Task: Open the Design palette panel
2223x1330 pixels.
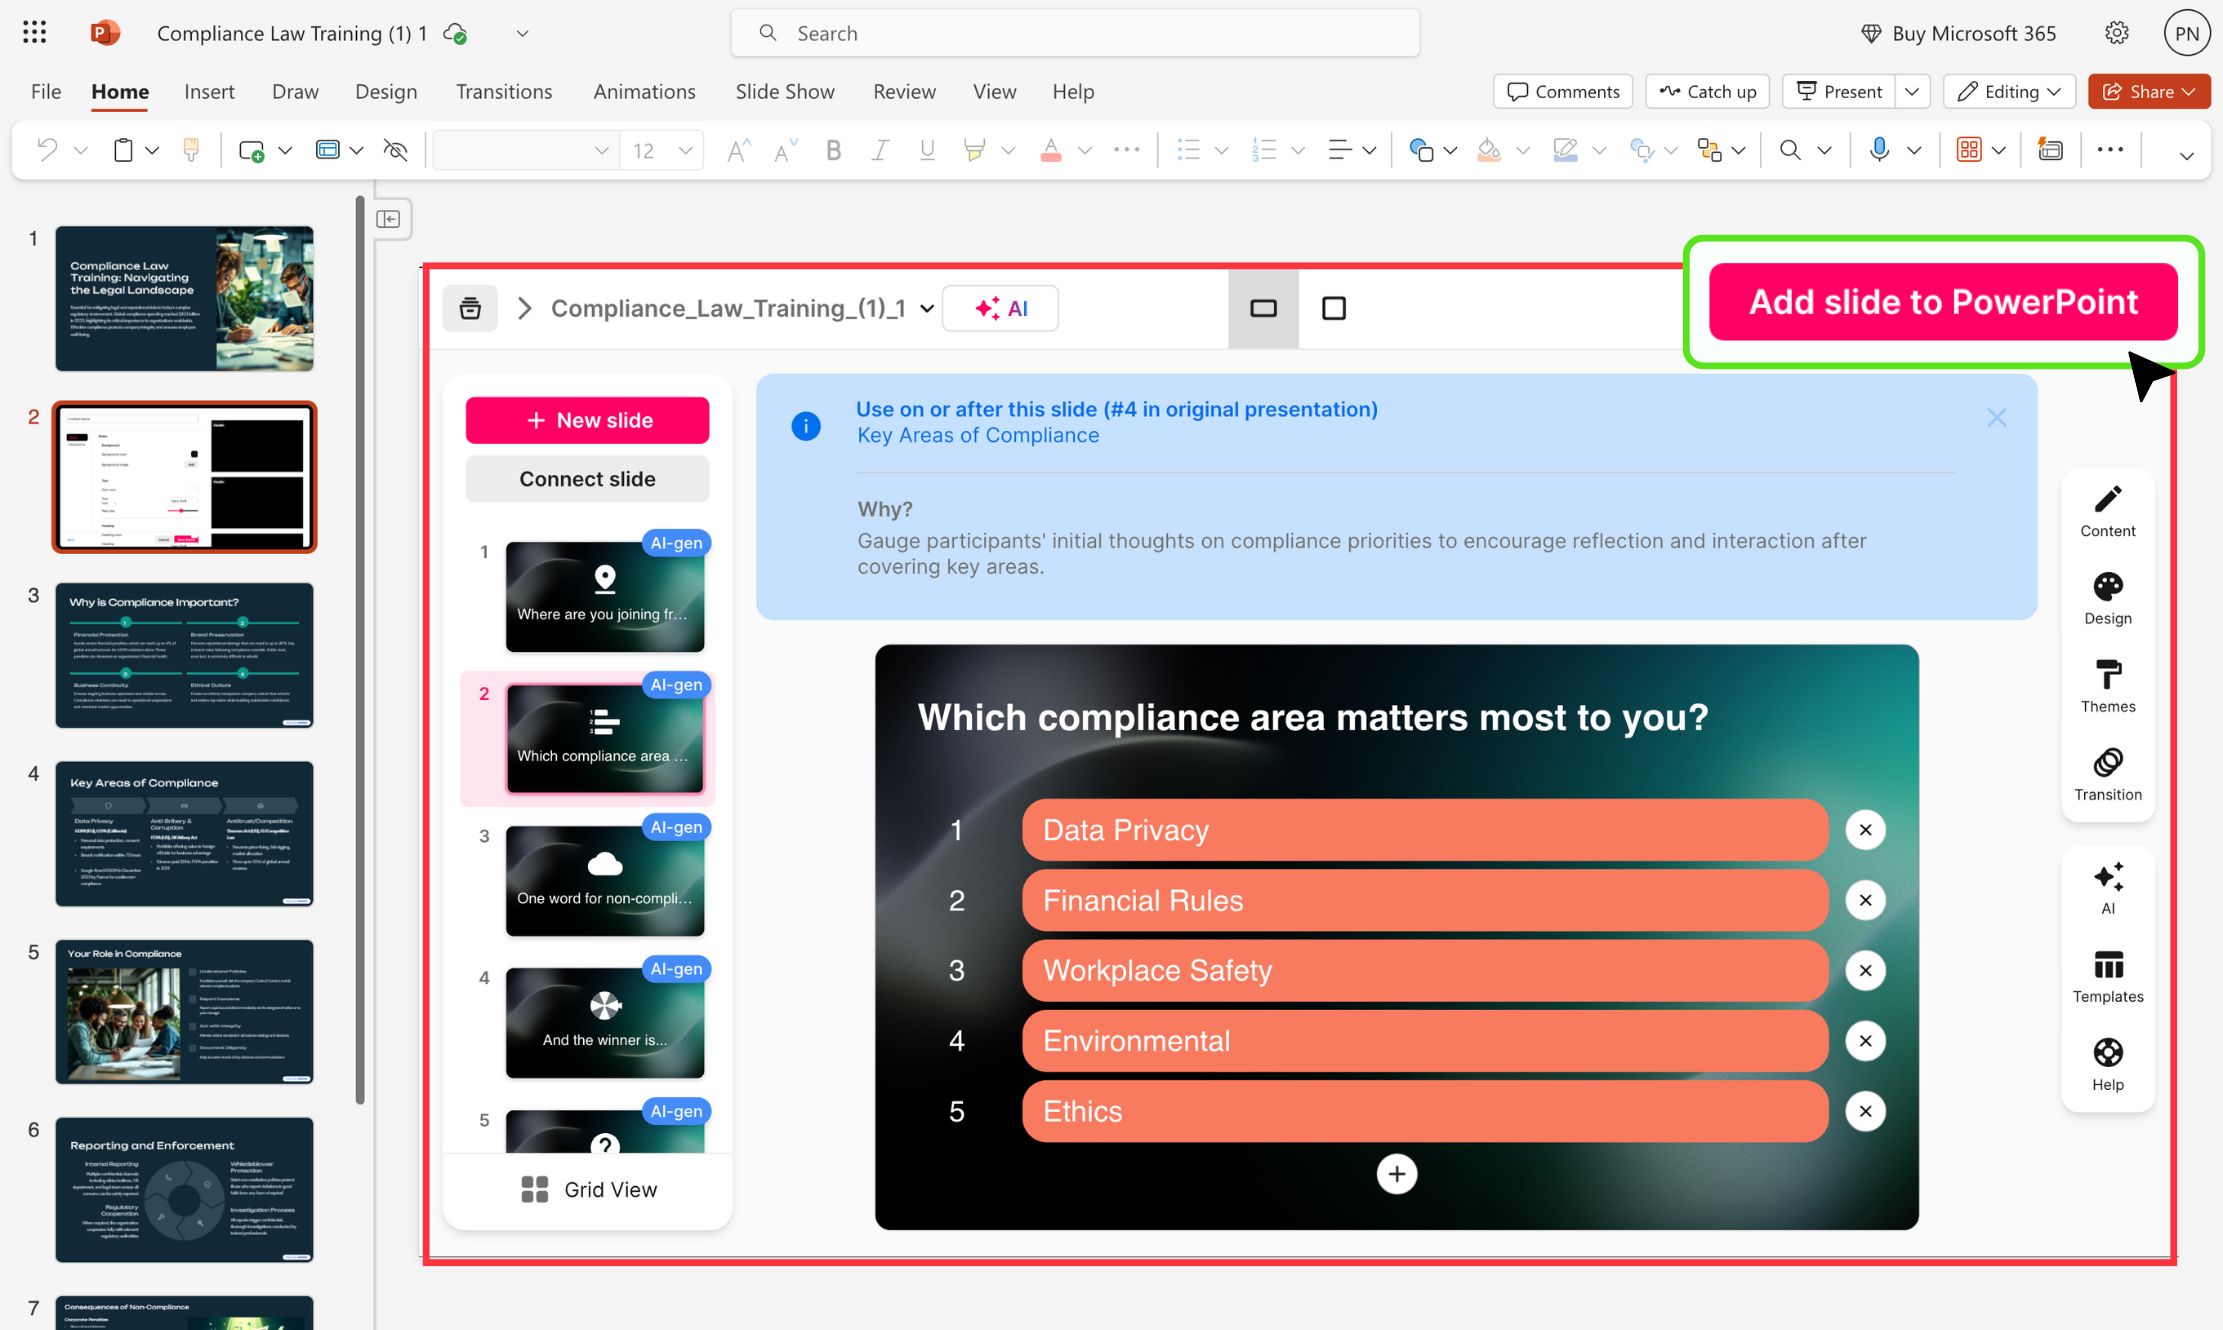Action: [x=2107, y=599]
